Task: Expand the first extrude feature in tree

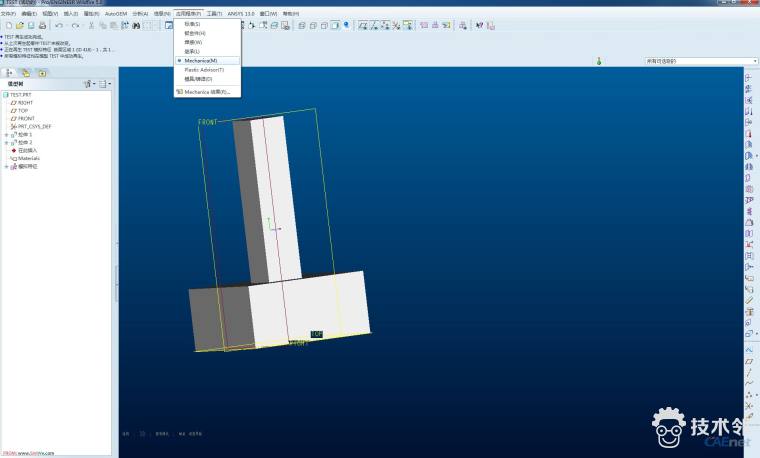Action: [6, 135]
